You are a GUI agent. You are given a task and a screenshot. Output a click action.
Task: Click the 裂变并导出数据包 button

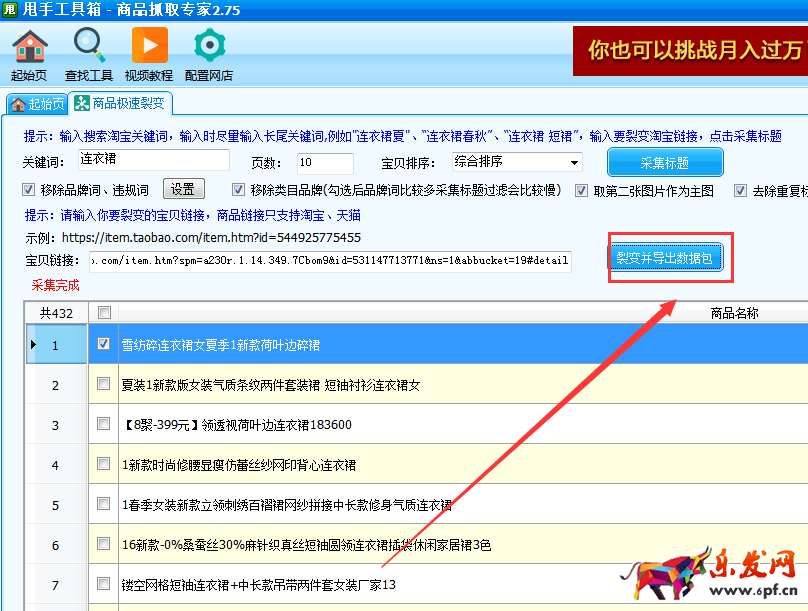pos(664,259)
